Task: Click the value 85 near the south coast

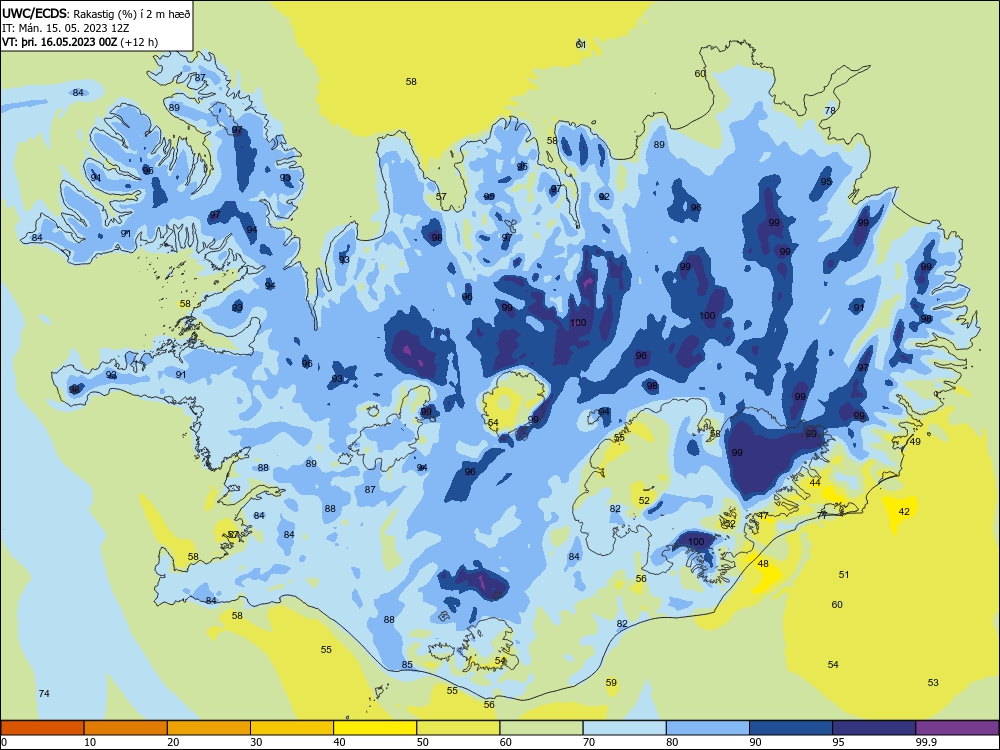Action: (407, 665)
